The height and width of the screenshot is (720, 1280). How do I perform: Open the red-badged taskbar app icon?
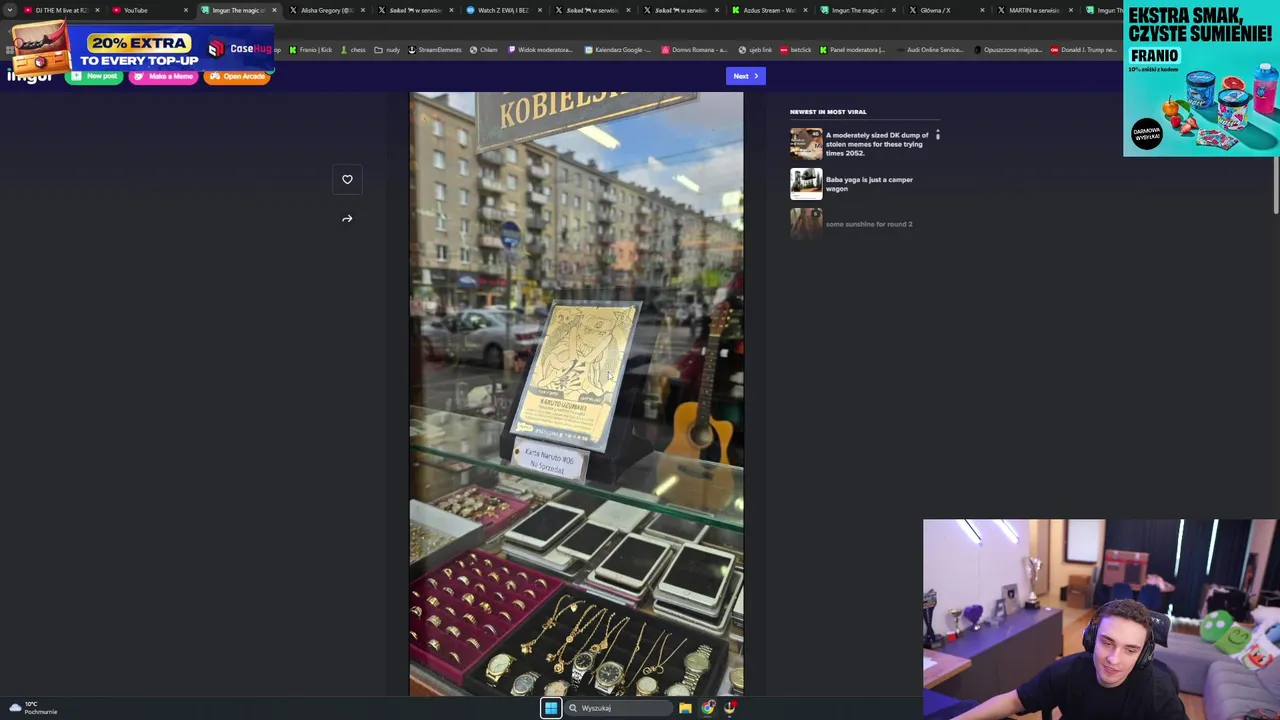pos(731,708)
